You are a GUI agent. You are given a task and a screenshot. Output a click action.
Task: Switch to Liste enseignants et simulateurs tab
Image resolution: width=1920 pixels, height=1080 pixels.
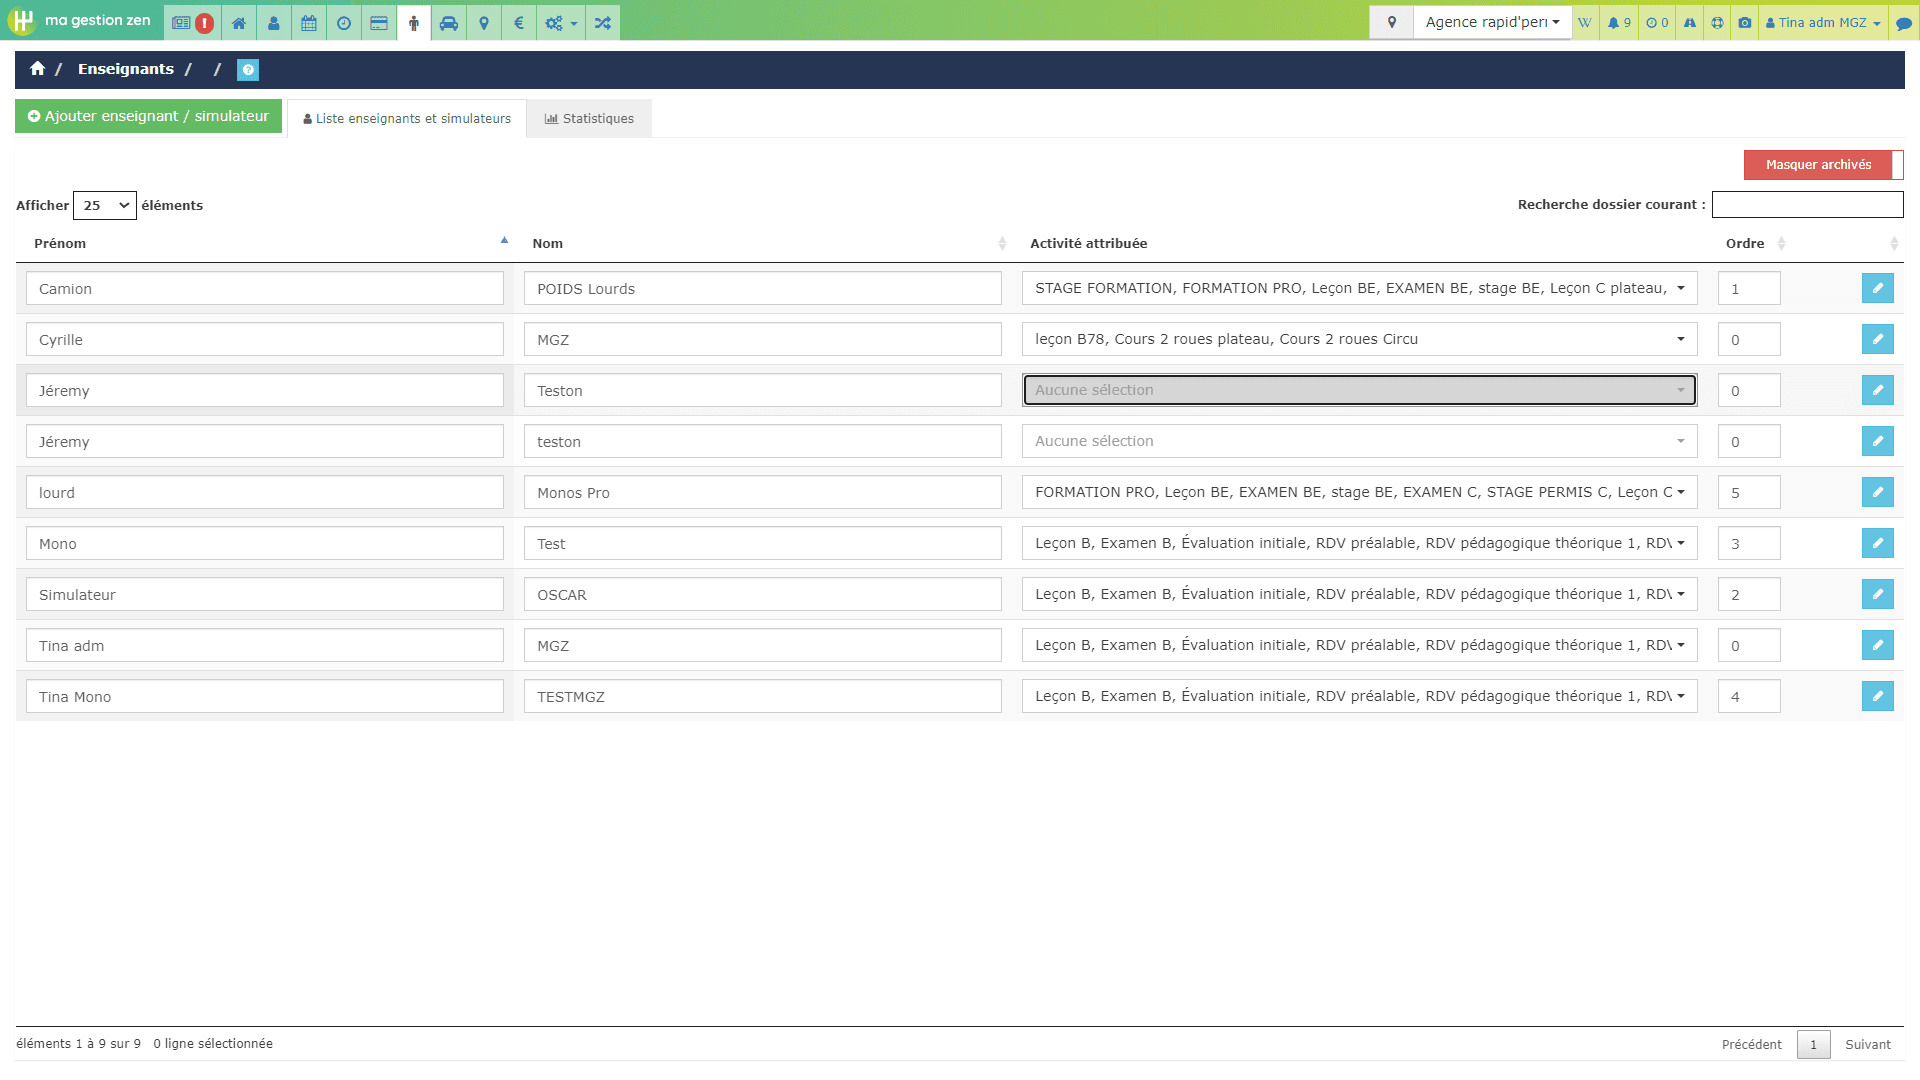point(407,118)
